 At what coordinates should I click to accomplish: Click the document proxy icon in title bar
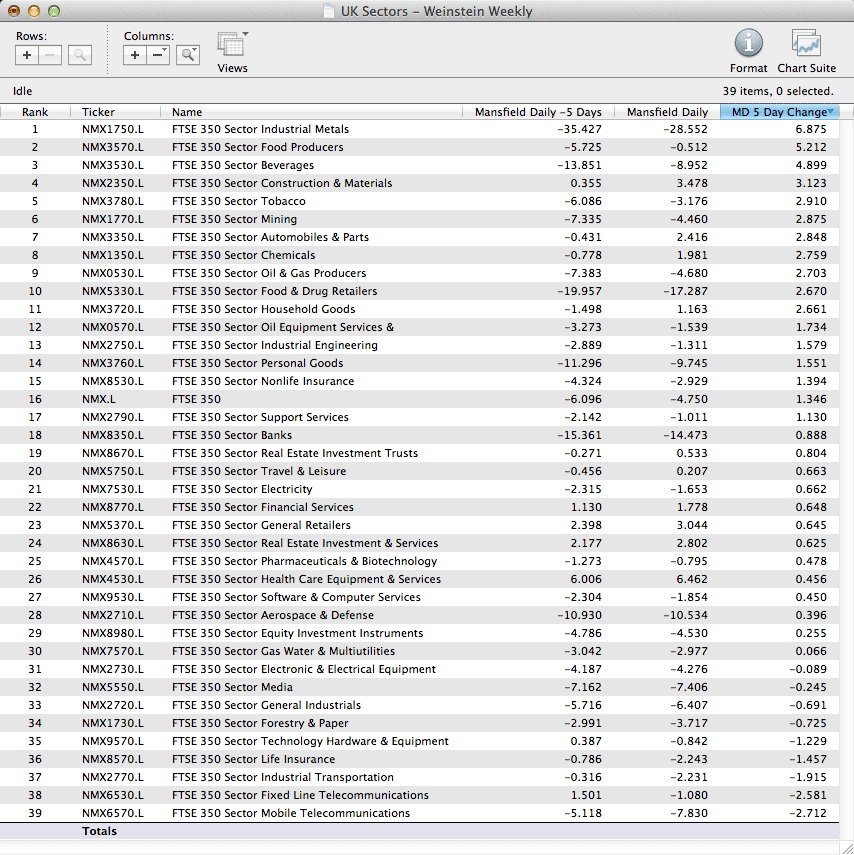328,12
